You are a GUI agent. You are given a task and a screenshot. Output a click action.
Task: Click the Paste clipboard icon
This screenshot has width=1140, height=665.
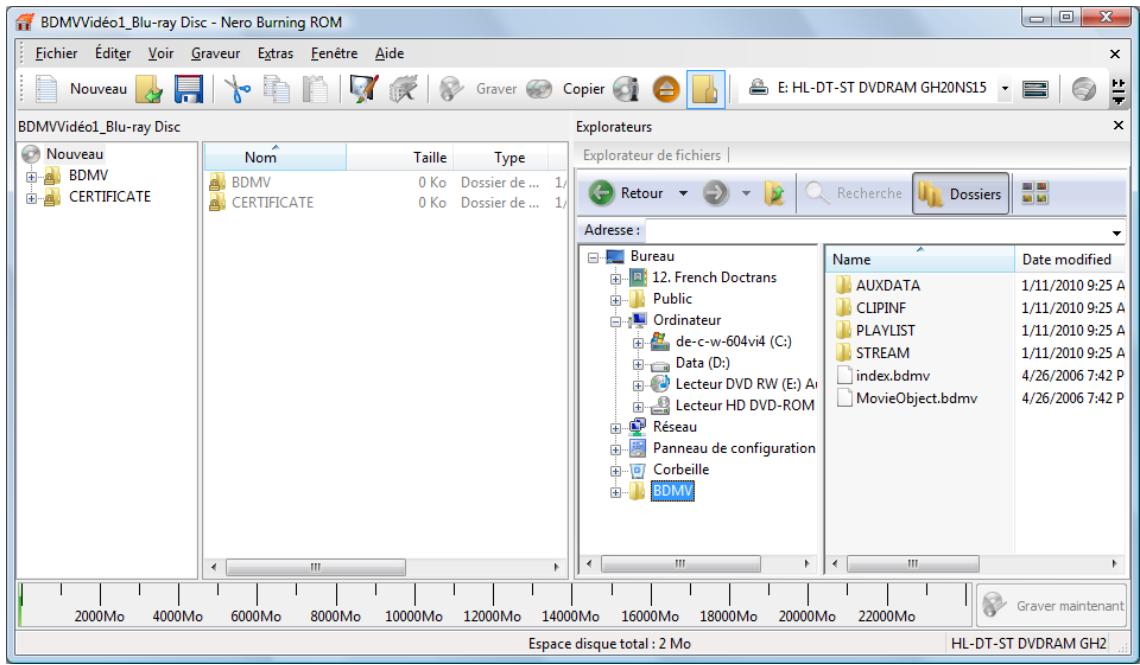(x=316, y=89)
